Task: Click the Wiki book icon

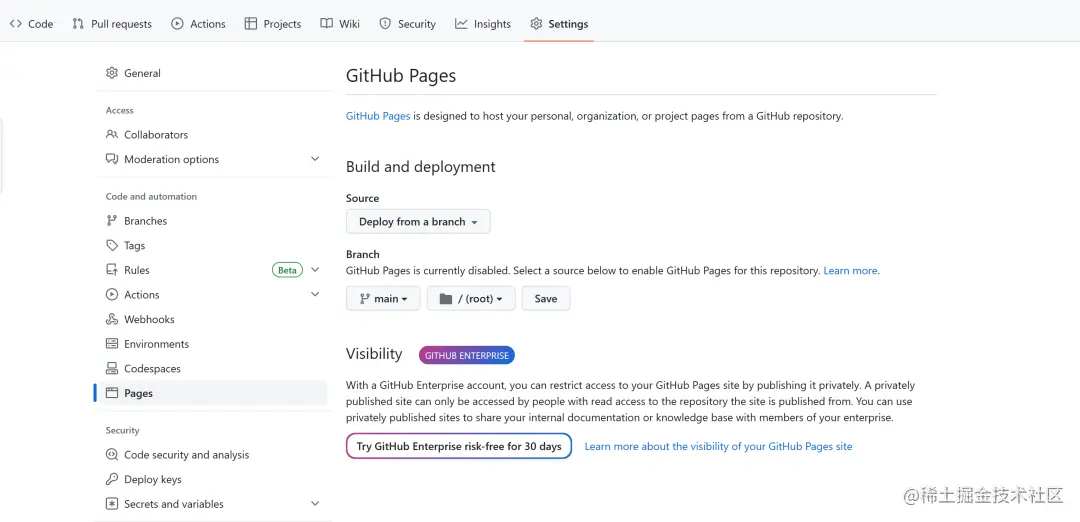Action: click(x=326, y=24)
